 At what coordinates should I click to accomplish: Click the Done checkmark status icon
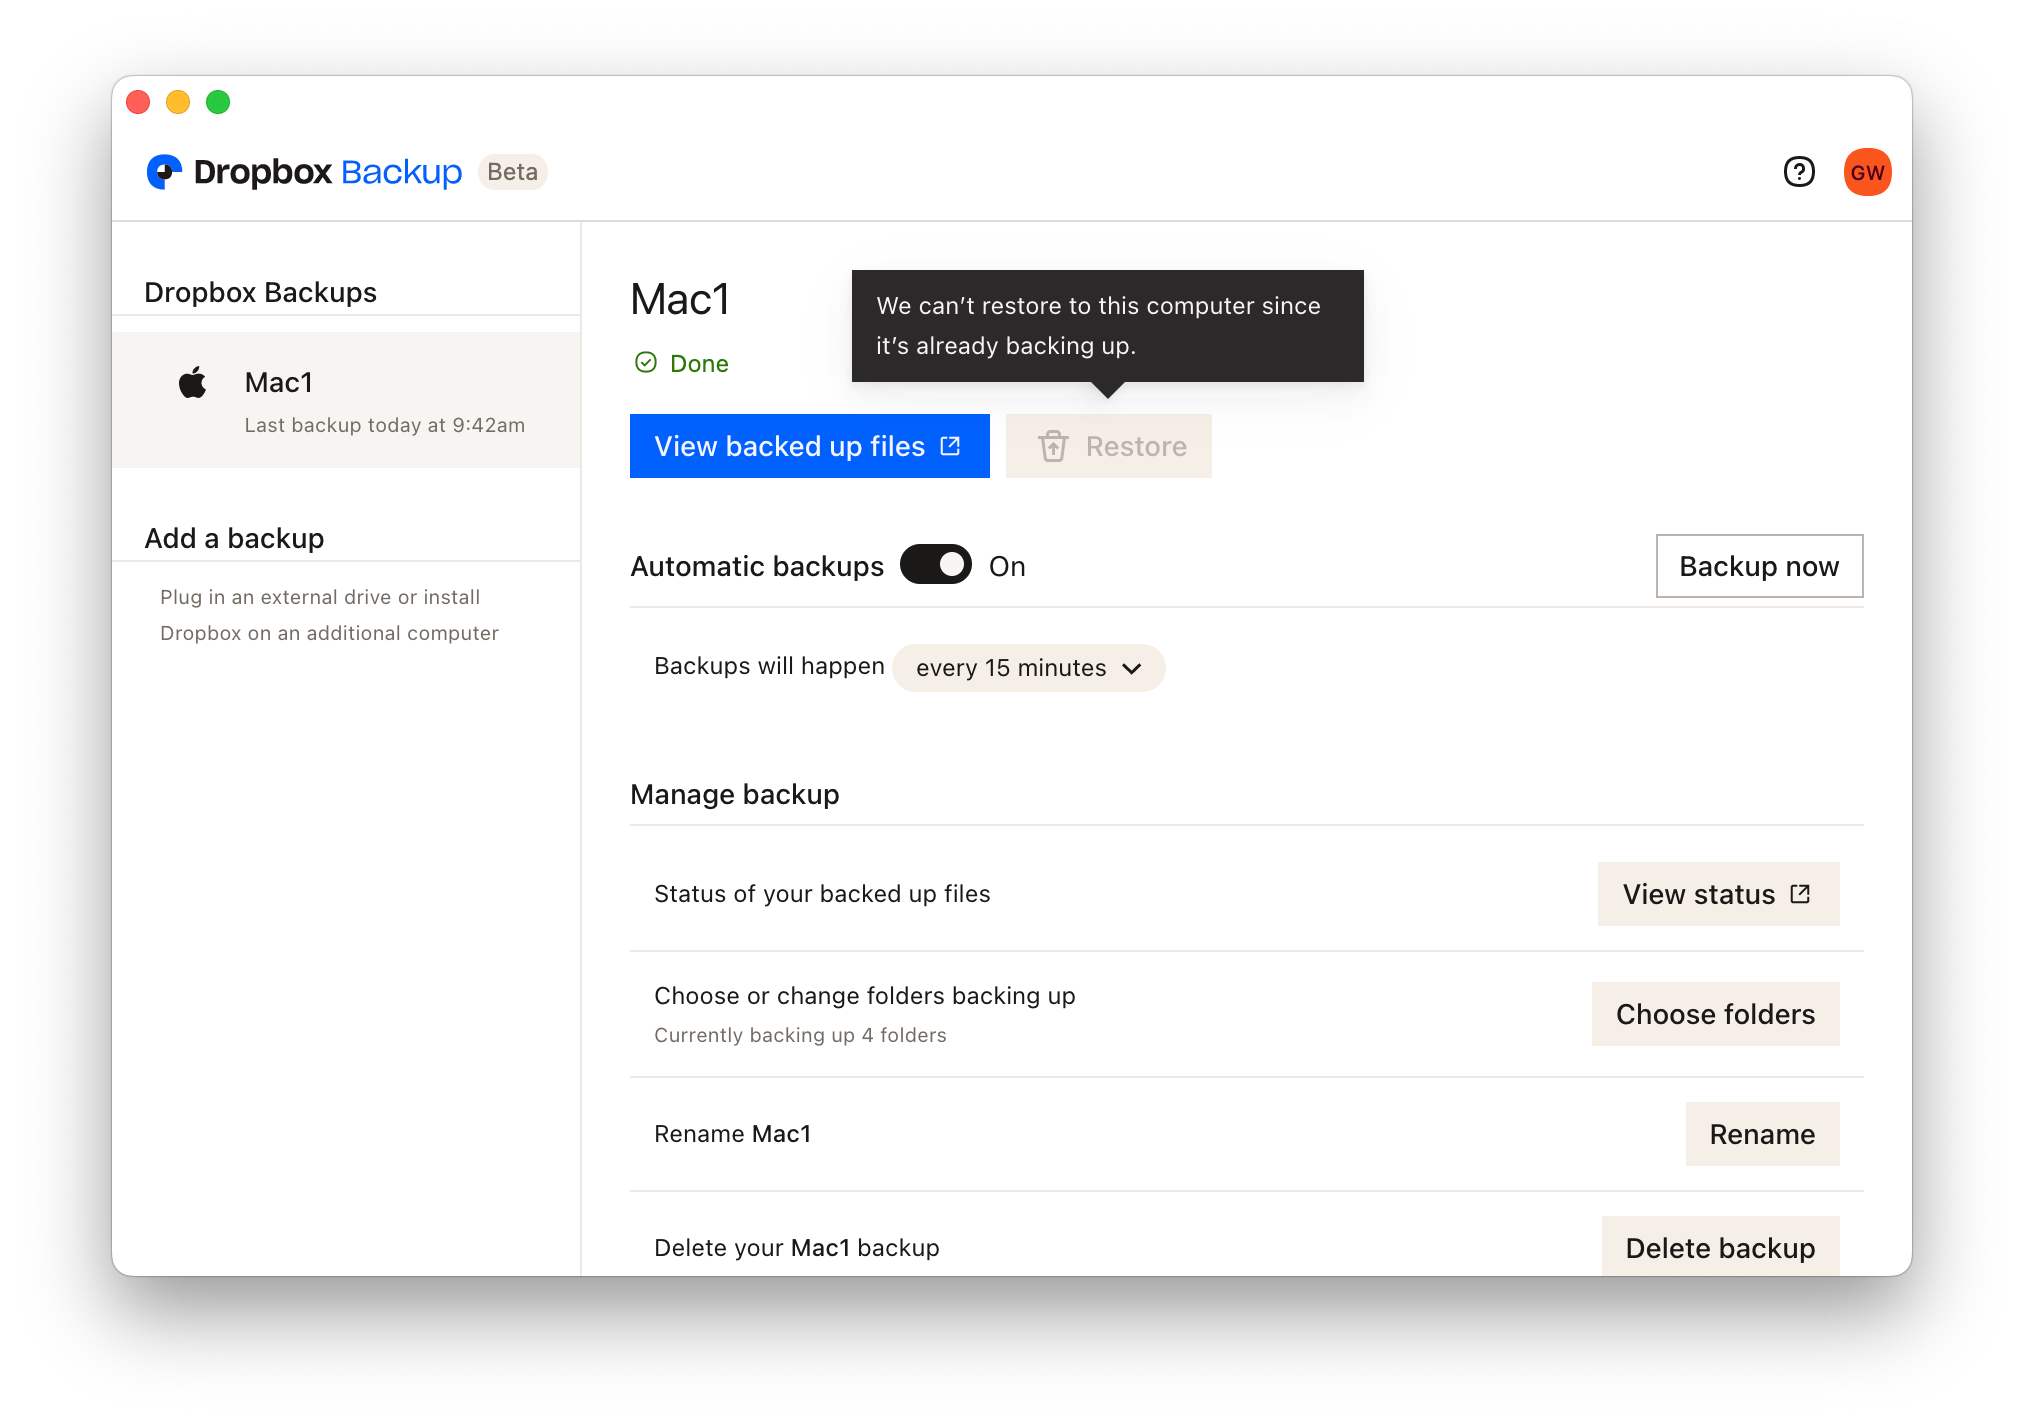(644, 362)
